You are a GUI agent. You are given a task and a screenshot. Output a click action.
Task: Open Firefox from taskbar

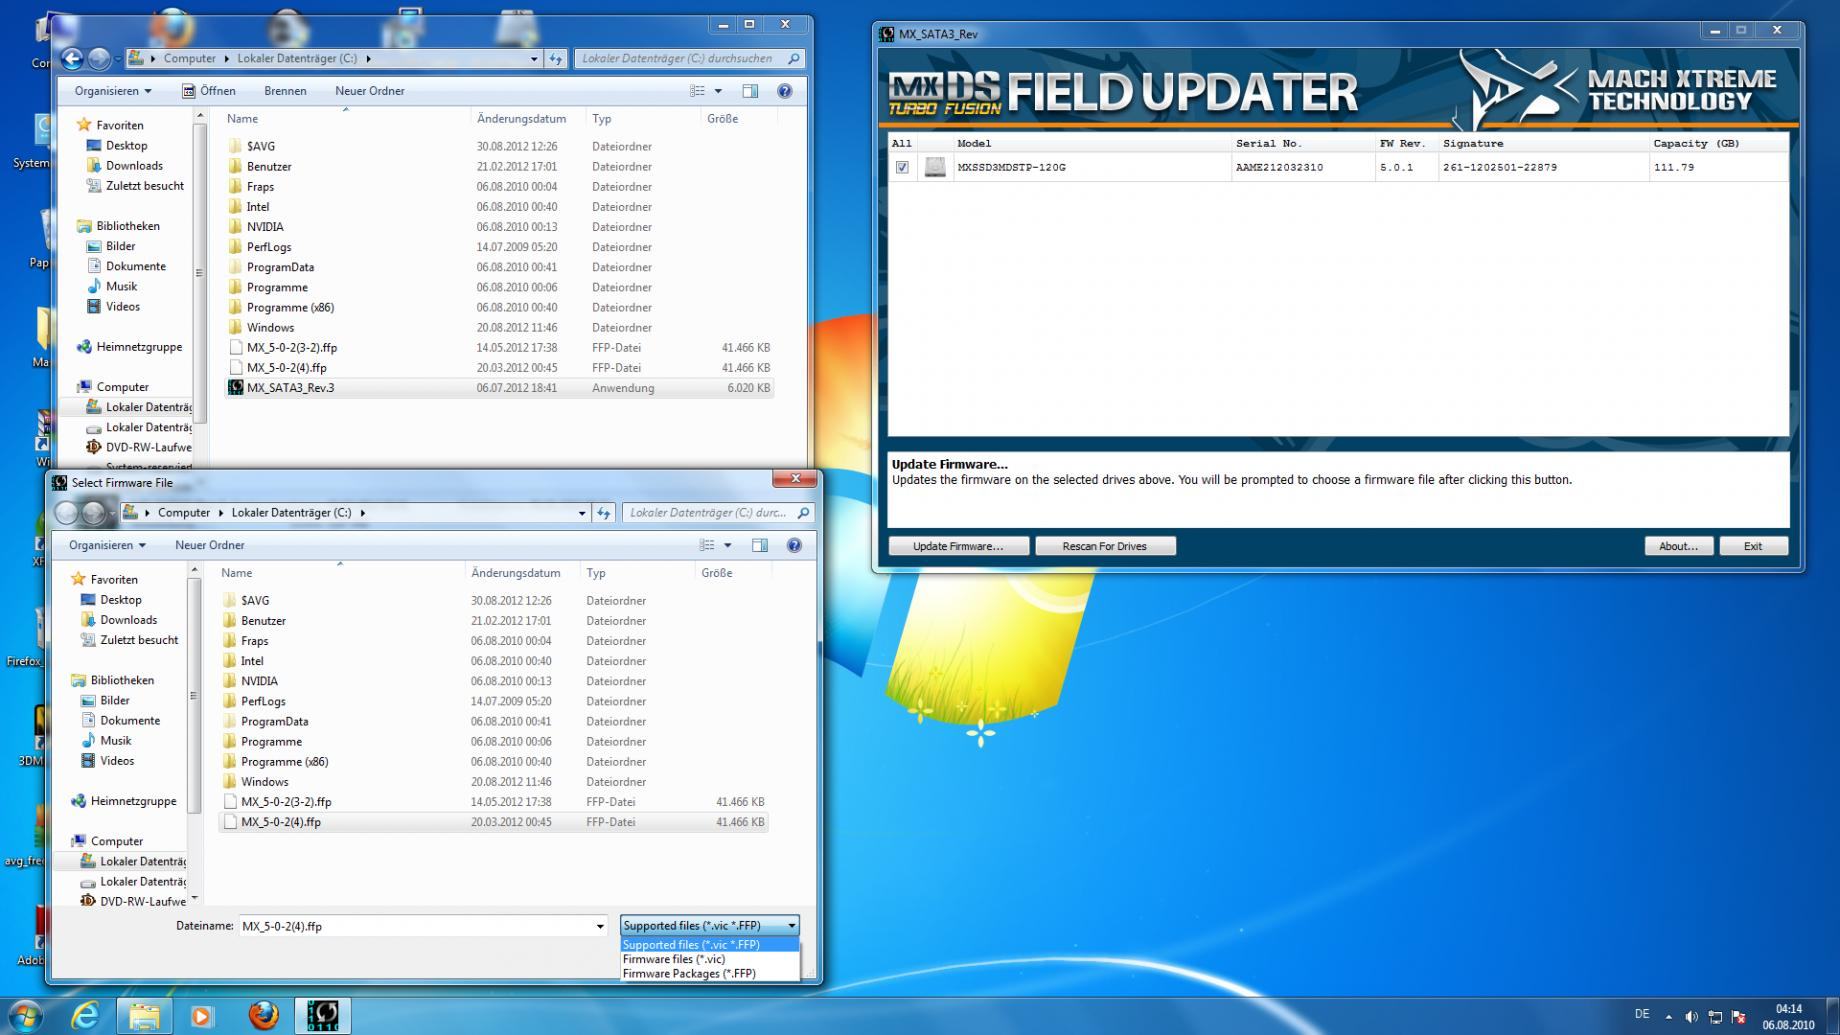263,1016
